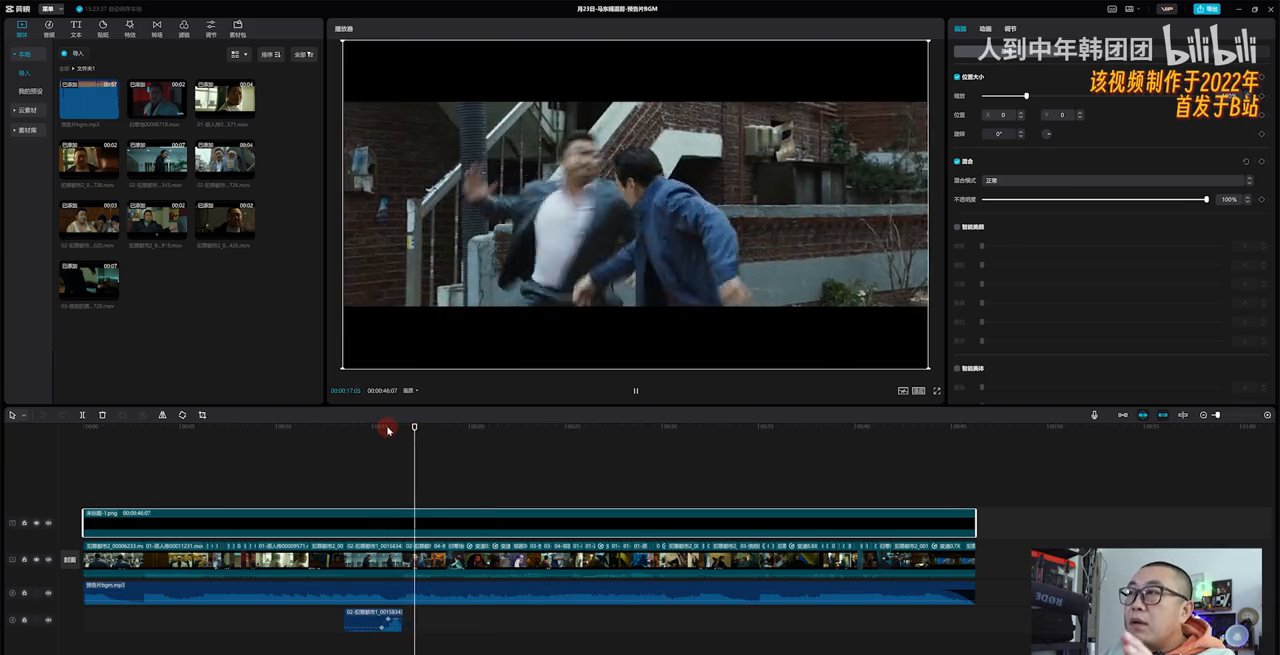This screenshot has height=655, width=1280.
Task: Open the 混合模式 正常 dropdown
Action: point(1117,181)
